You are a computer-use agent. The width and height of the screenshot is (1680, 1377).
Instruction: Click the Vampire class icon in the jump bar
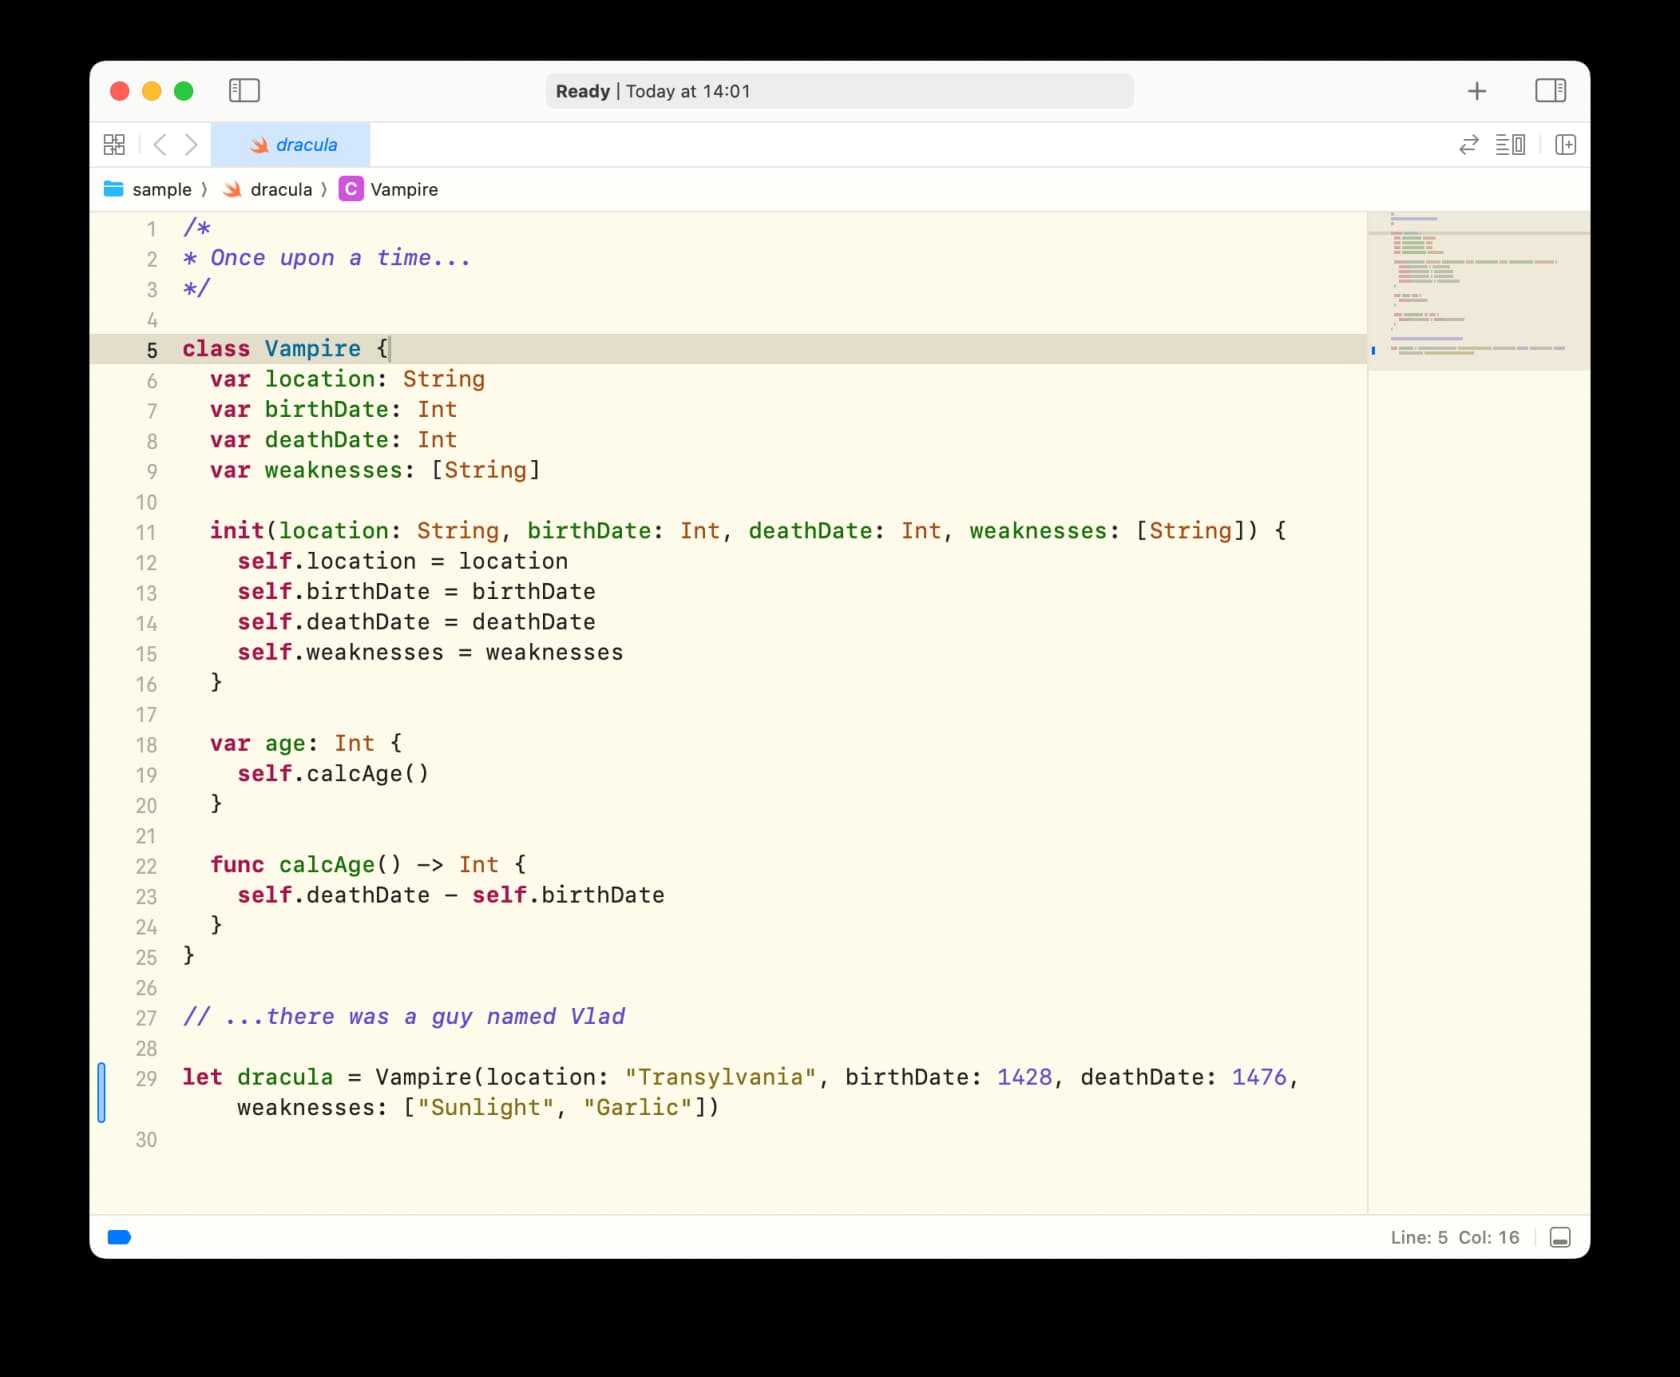(351, 189)
